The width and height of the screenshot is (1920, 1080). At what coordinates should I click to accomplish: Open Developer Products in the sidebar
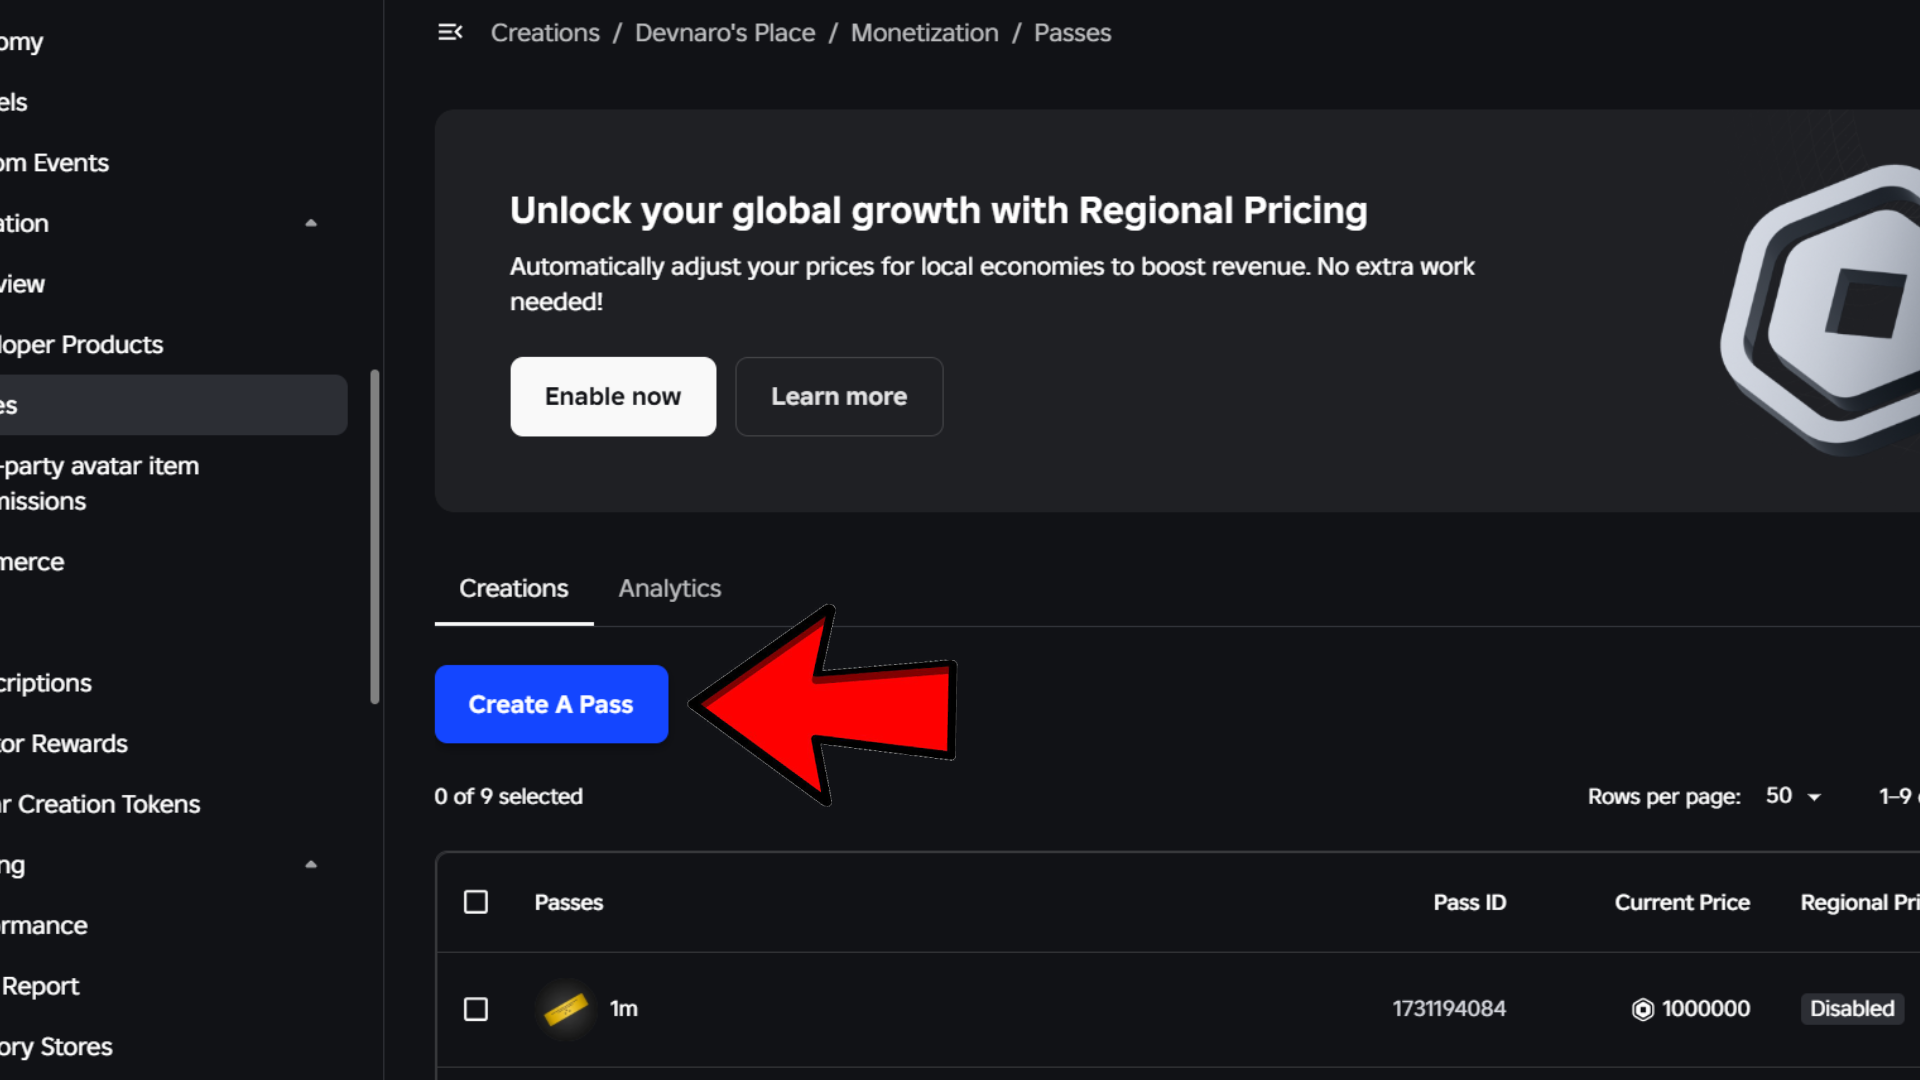coord(82,345)
